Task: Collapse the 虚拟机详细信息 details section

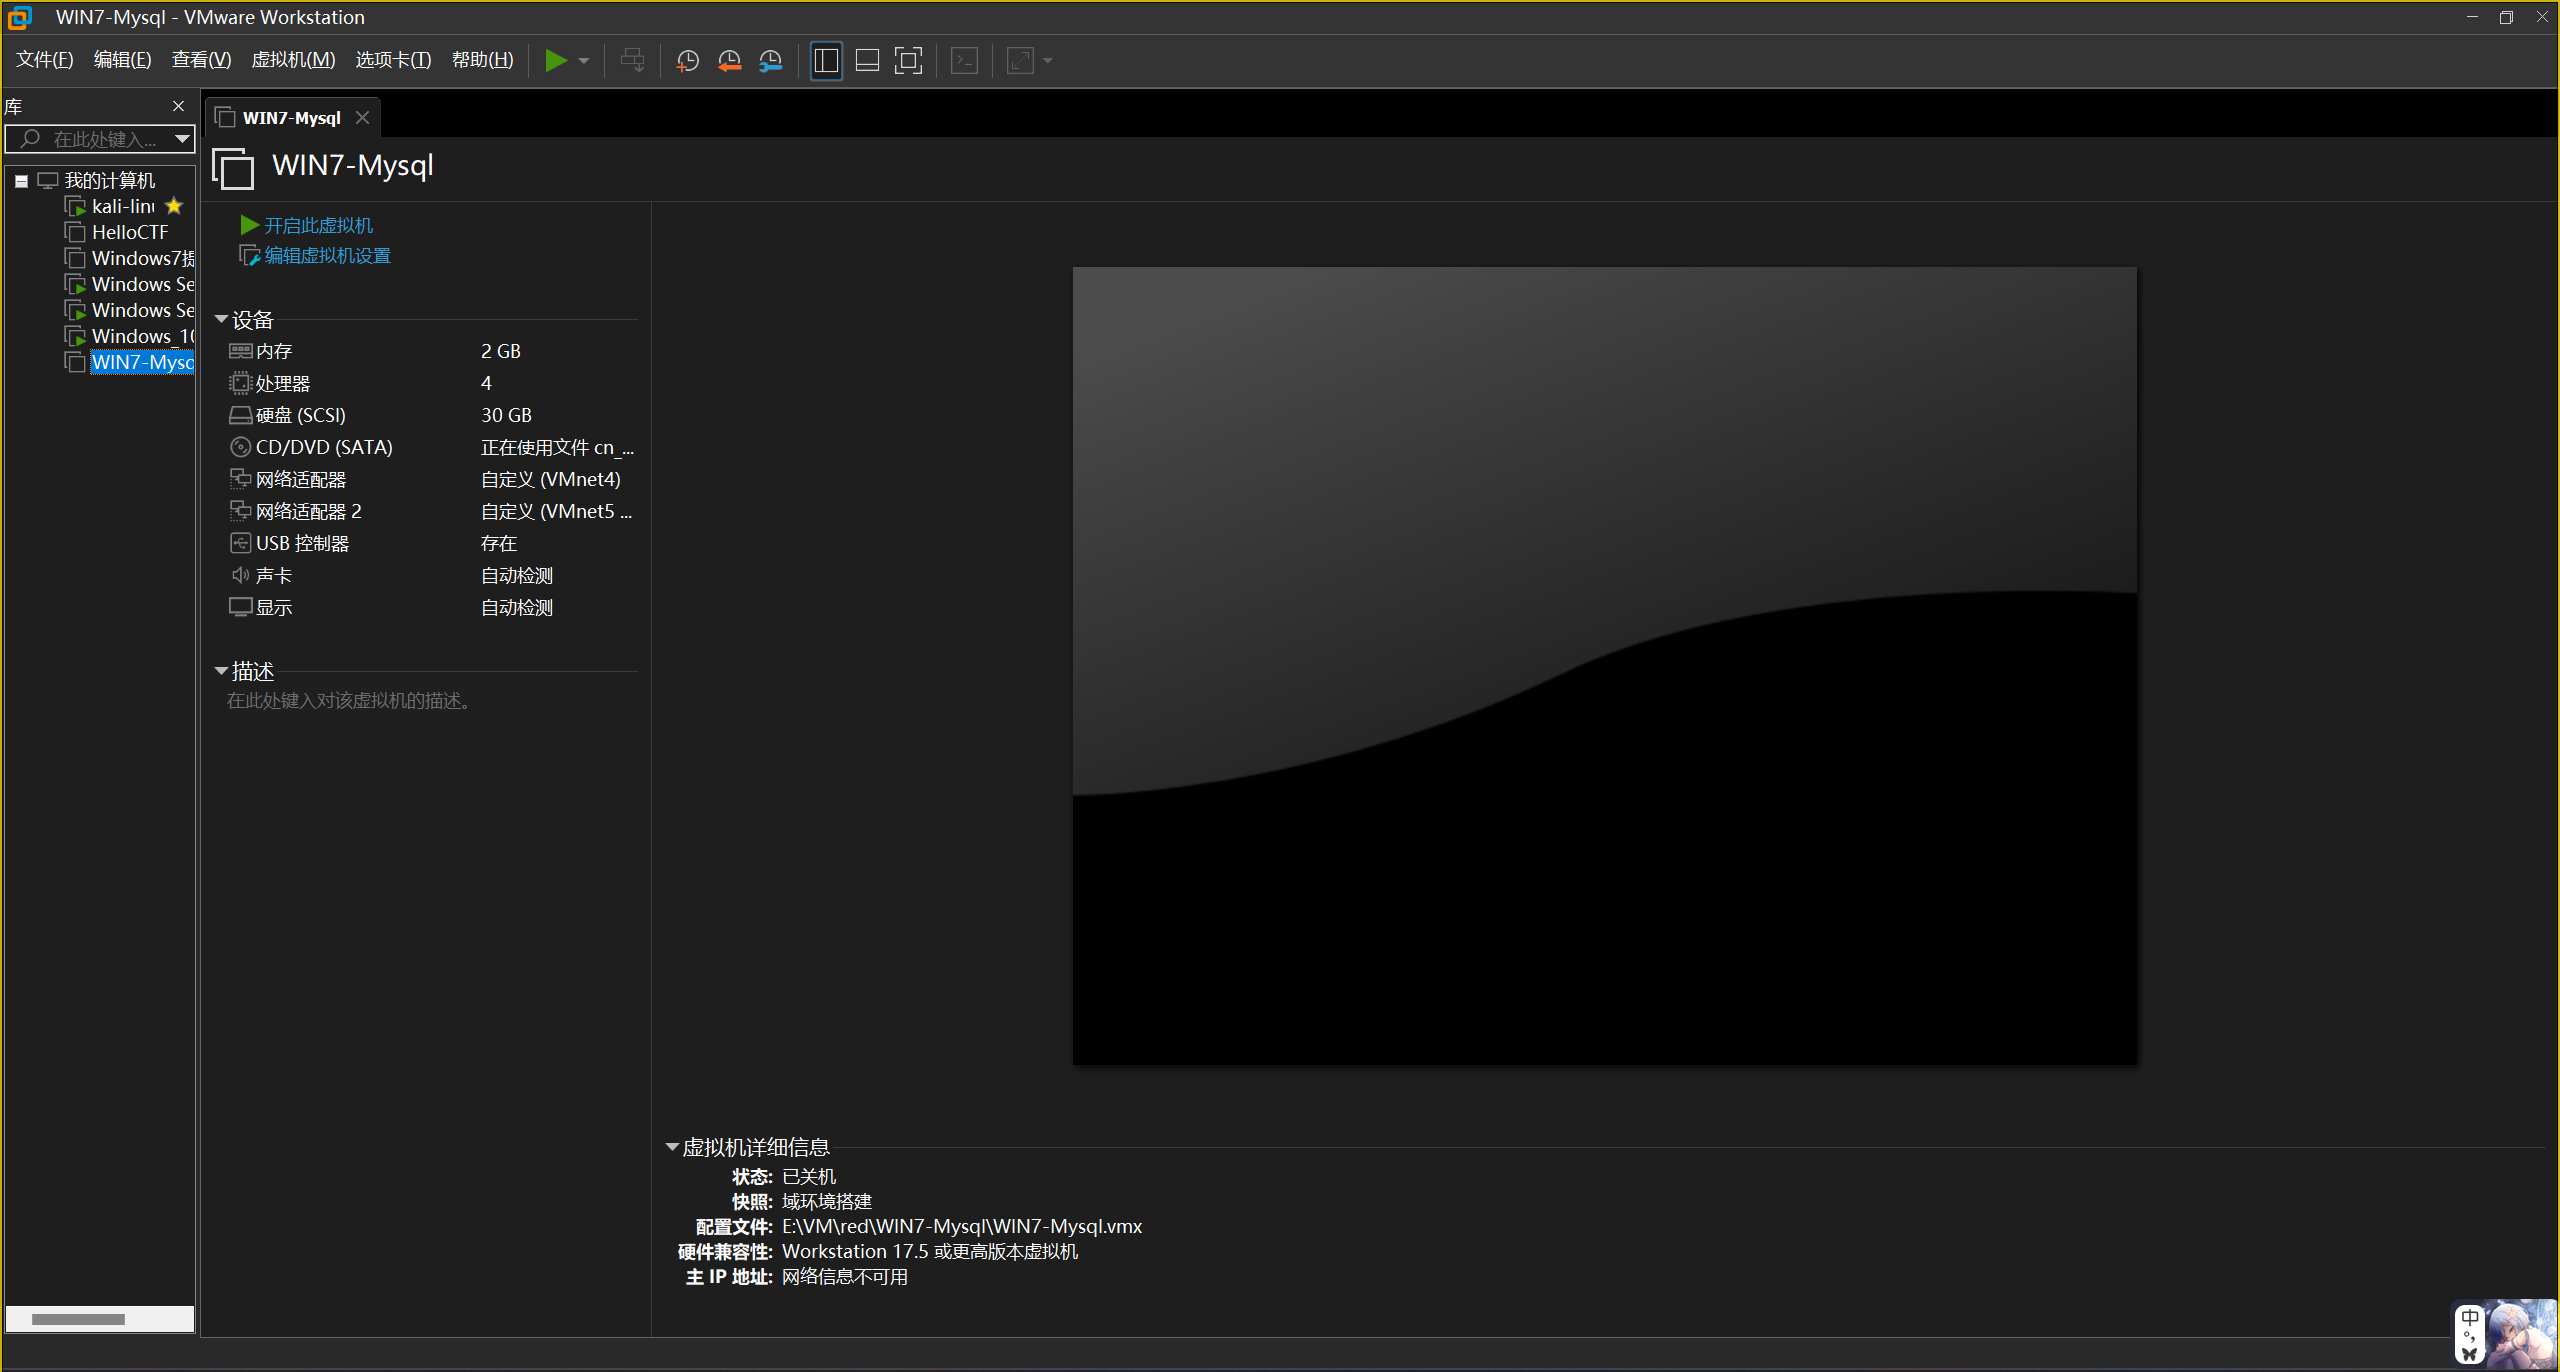Action: click(672, 1147)
